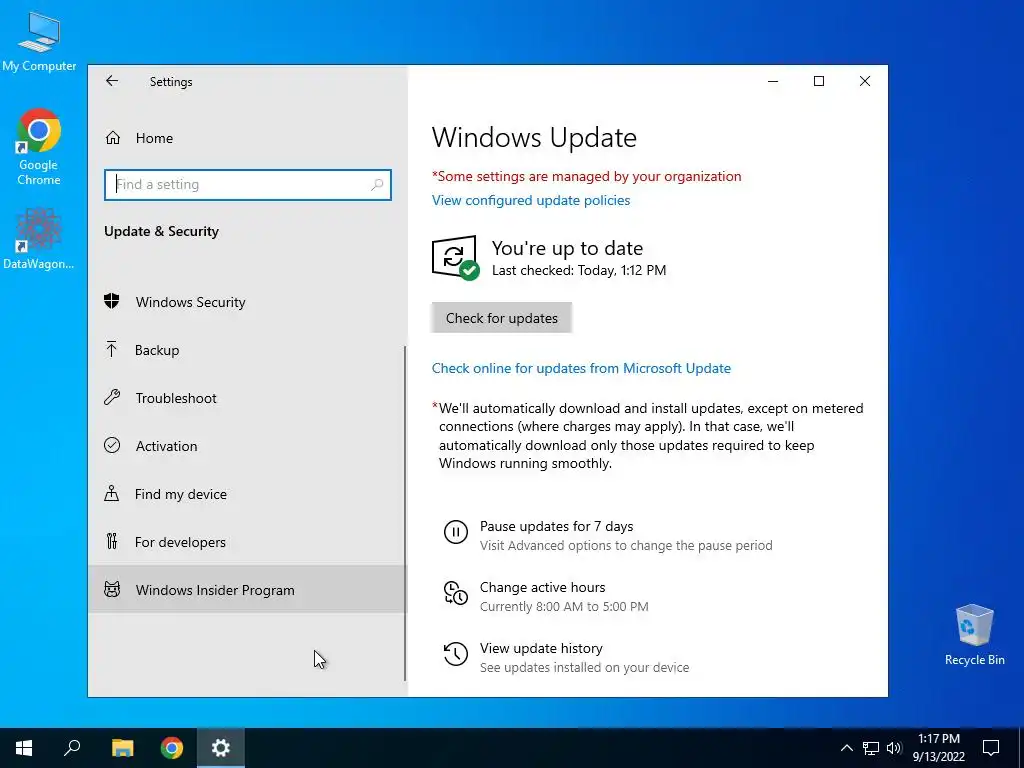Image resolution: width=1024 pixels, height=768 pixels.
Task: Select the Recycle Bin desktop icon
Action: pyautogui.click(x=974, y=635)
